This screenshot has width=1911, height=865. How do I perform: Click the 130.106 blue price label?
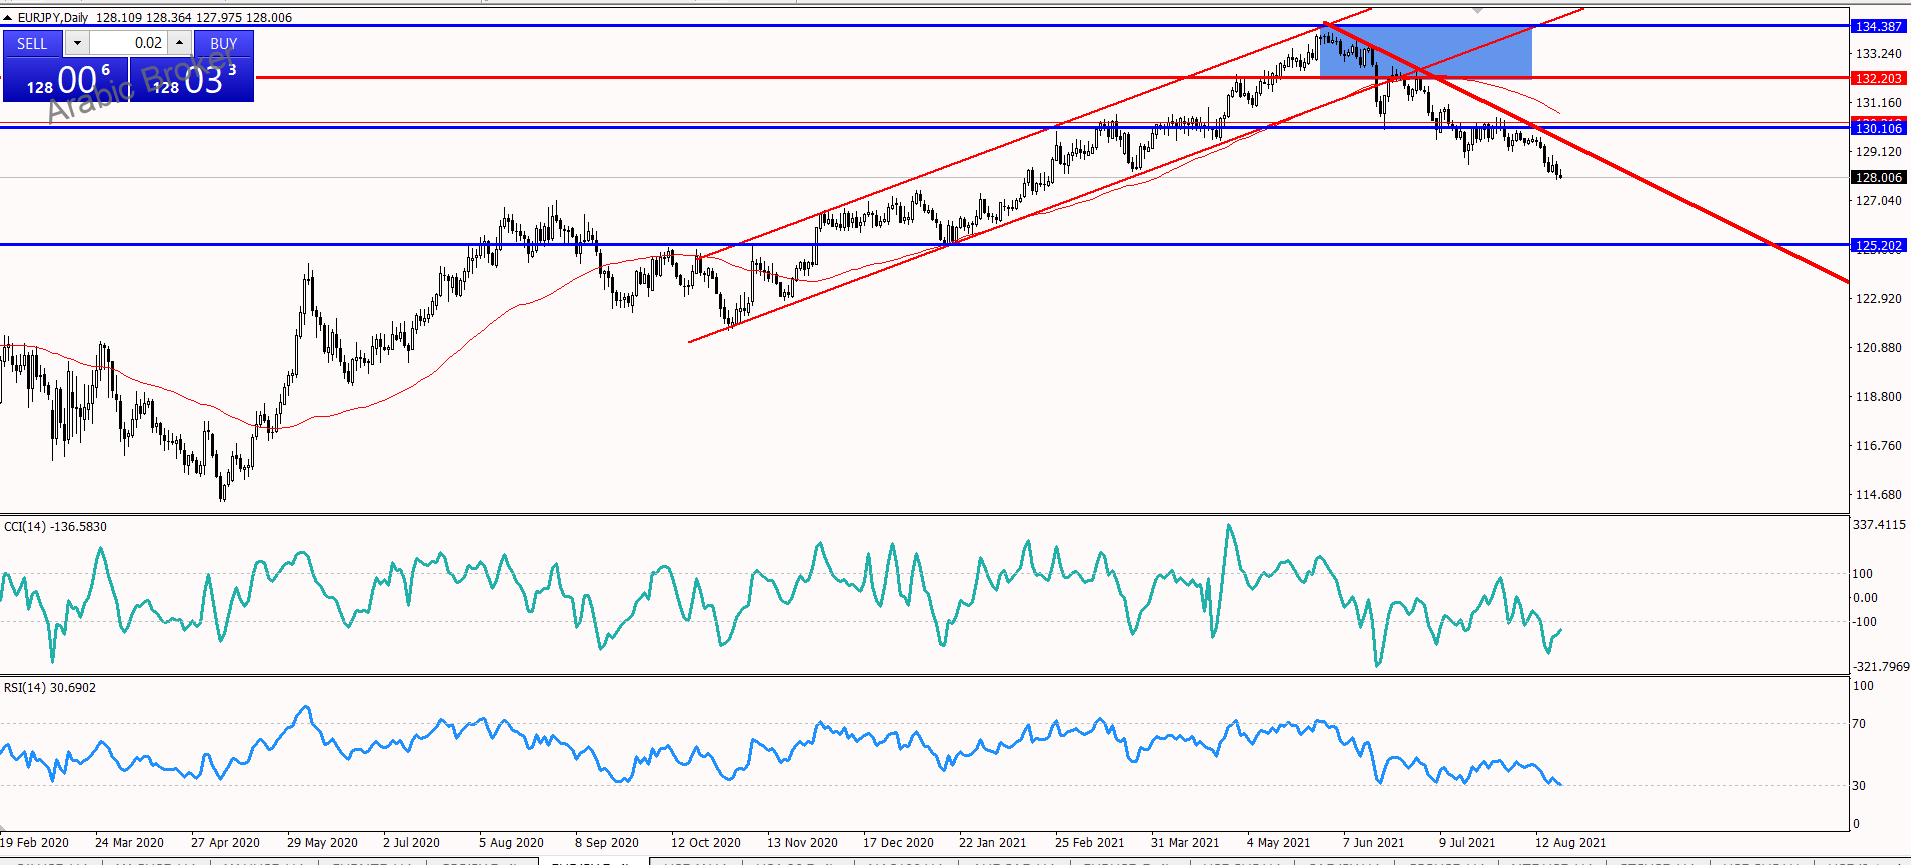pyautogui.click(x=1878, y=128)
